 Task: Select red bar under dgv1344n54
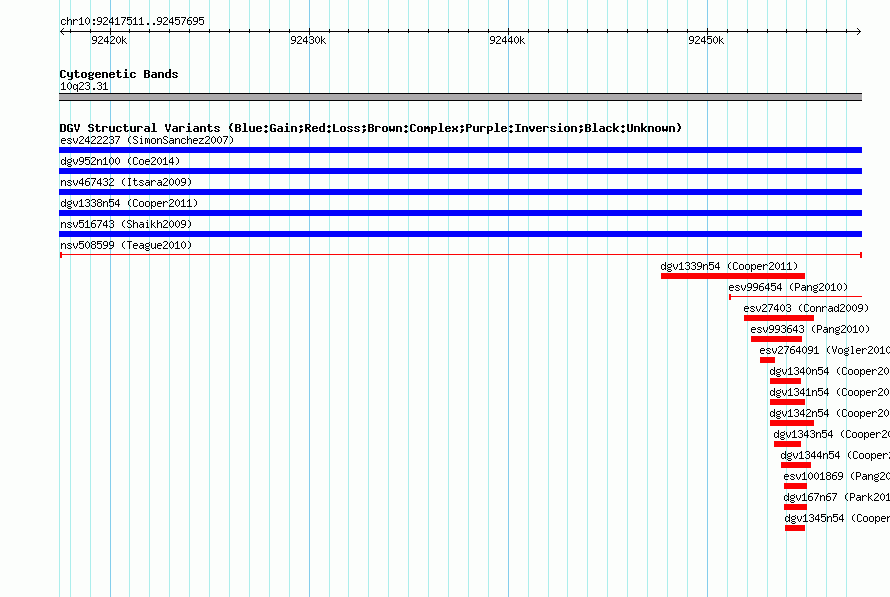pos(796,465)
